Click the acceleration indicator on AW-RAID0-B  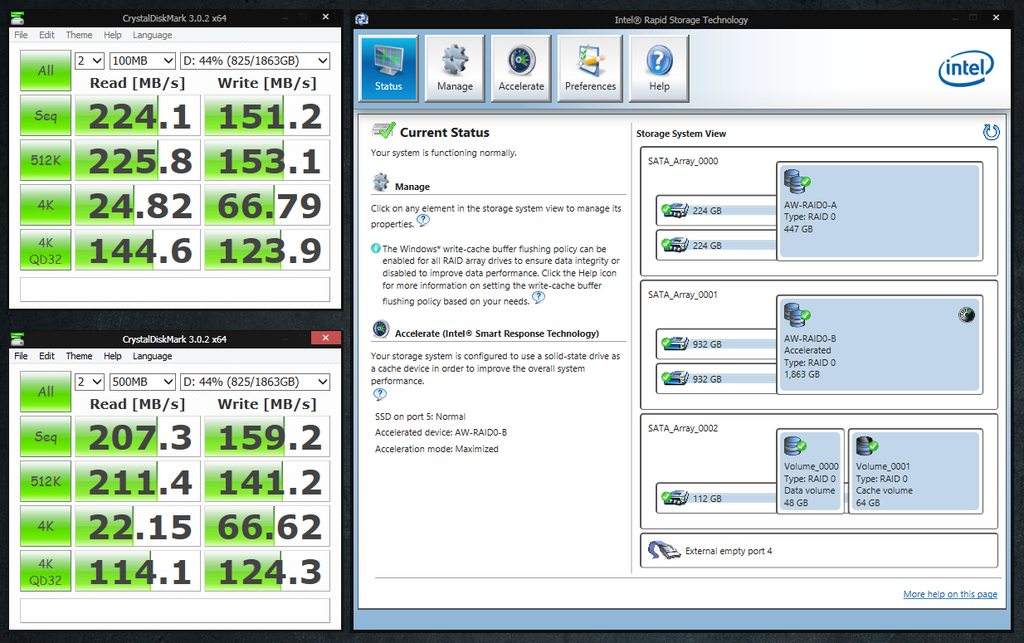tap(966, 315)
